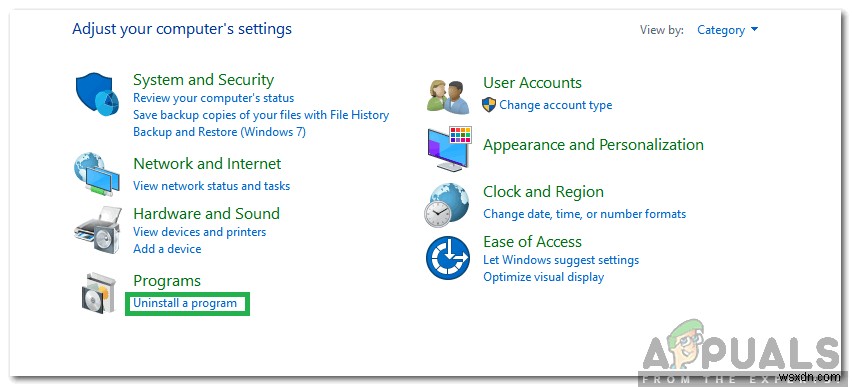The image size is (852, 387).
Task: Select Optimize visual display link
Action: 543,277
